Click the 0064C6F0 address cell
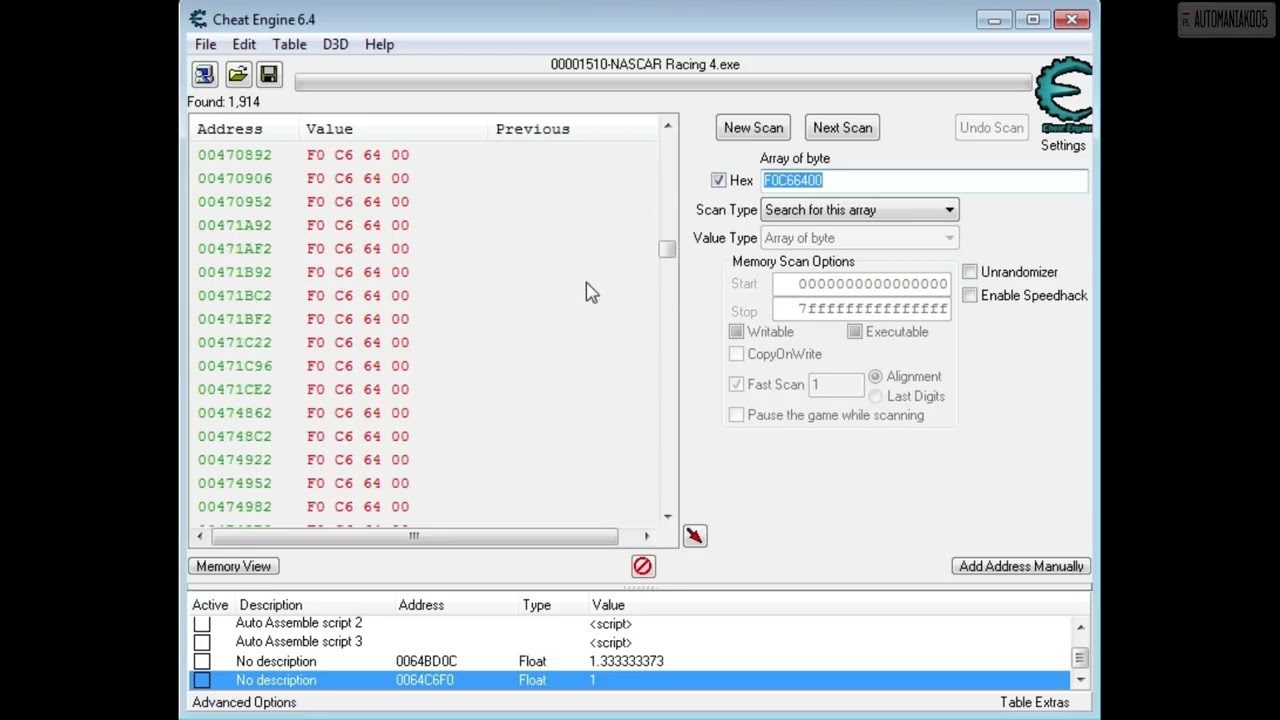This screenshot has height=720, width=1280. [x=425, y=680]
